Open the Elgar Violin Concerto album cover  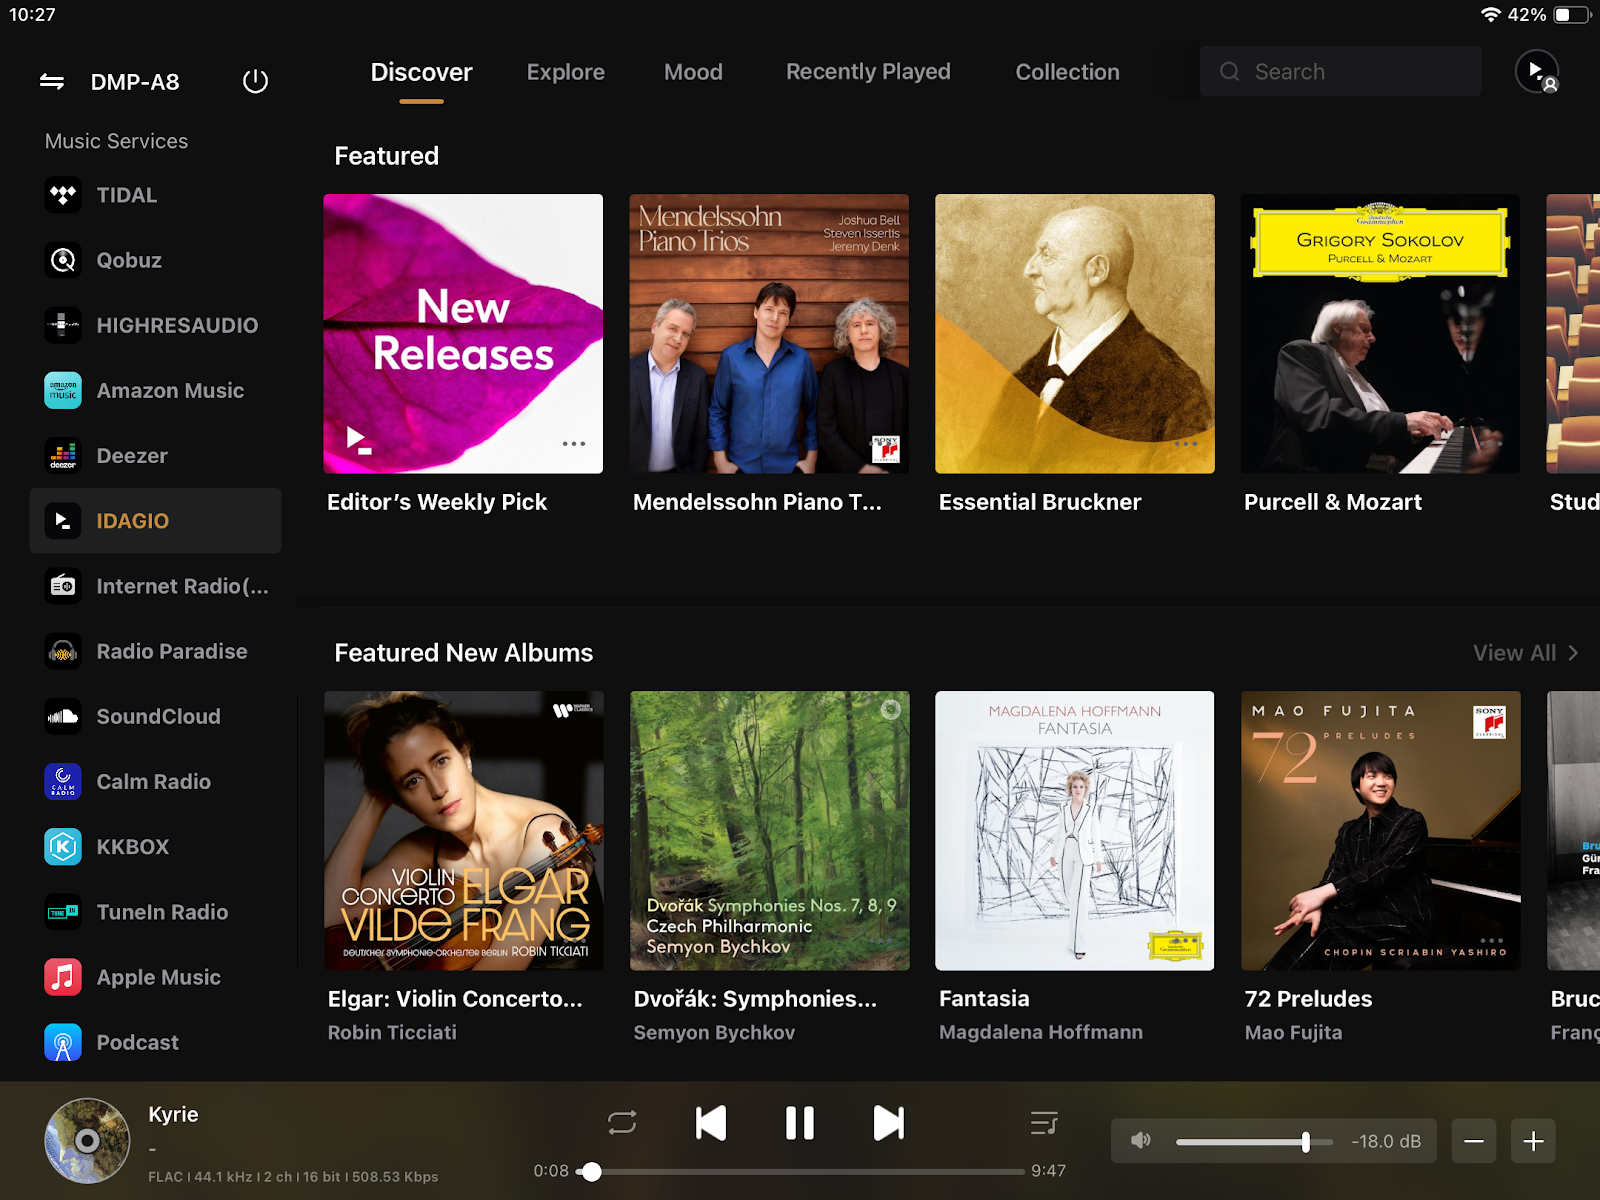(464, 831)
